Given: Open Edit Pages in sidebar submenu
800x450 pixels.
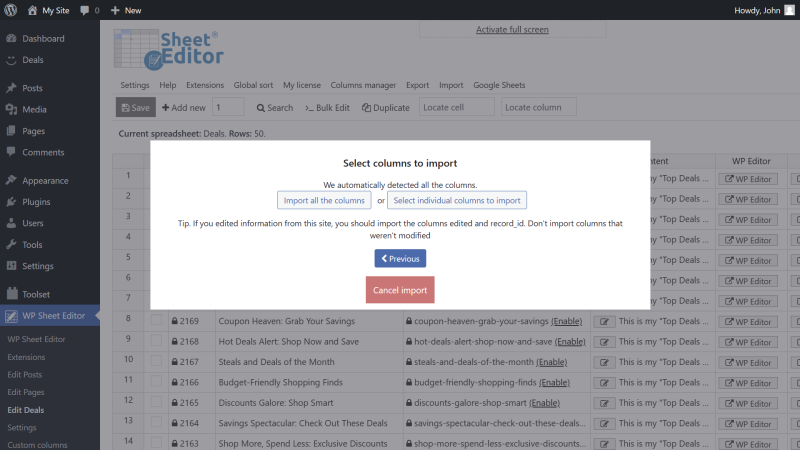Looking at the screenshot, I should click(26, 392).
